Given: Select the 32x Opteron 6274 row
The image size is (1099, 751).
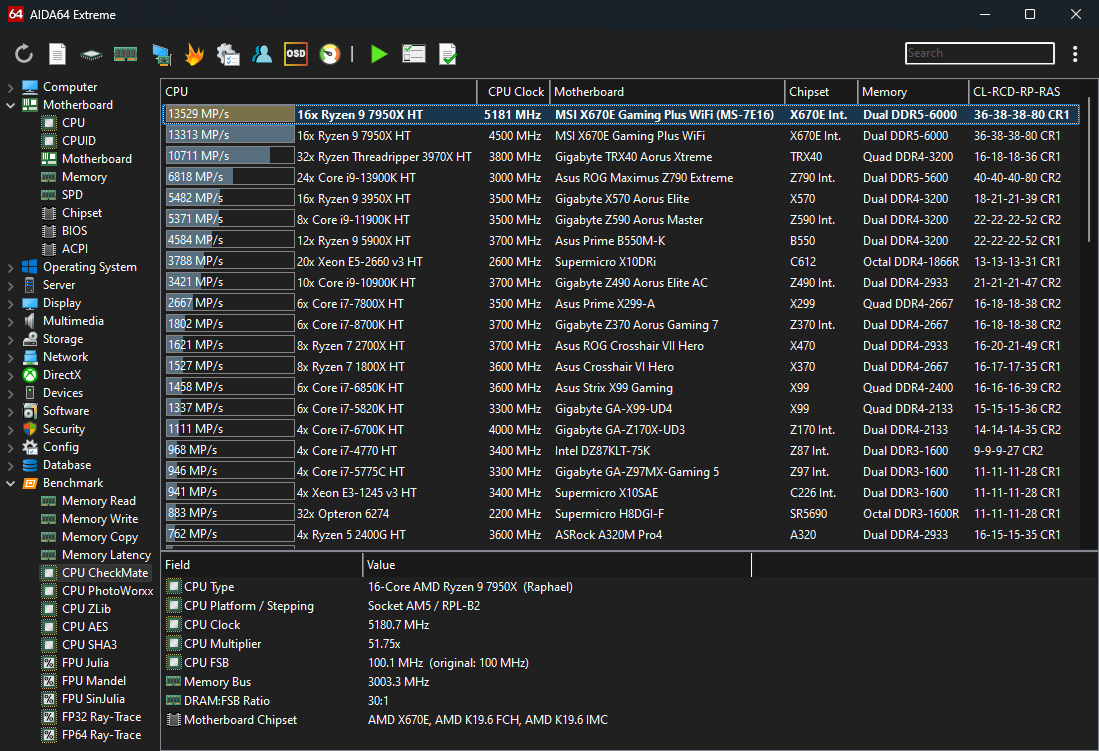Looking at the screenshot, I should (x=621, y=514).
